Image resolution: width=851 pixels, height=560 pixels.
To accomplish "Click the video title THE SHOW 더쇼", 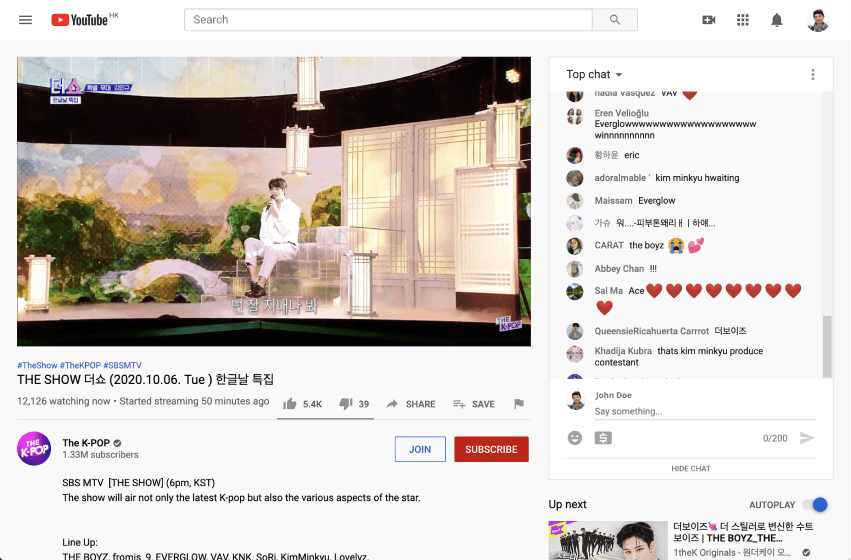I will pos(145,379).
